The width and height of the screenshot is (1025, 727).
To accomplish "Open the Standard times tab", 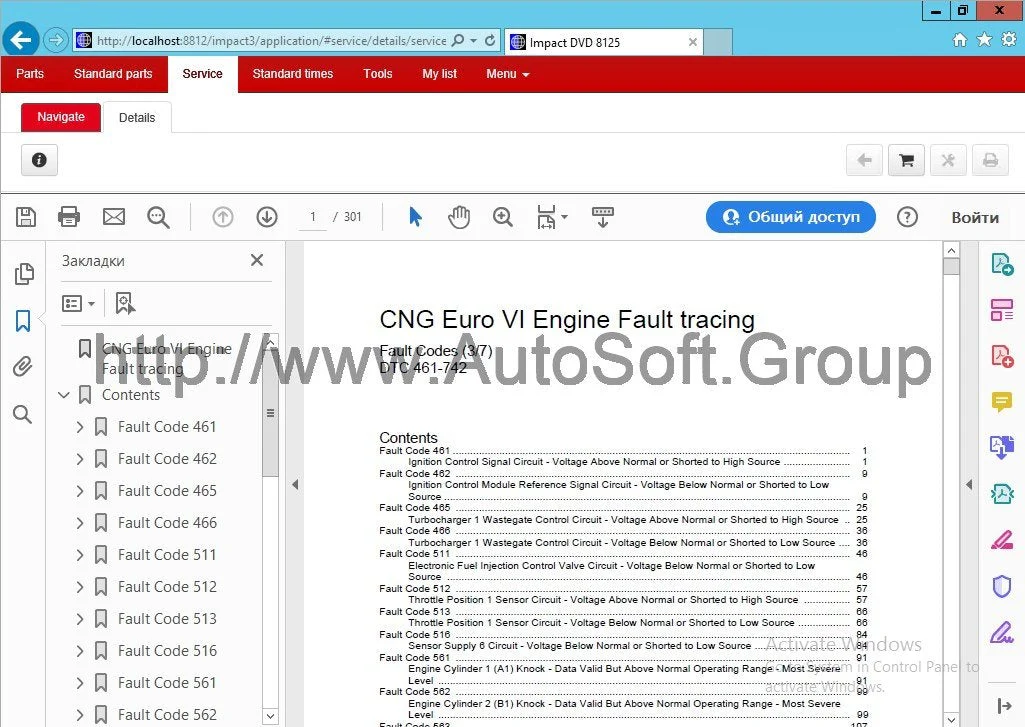I will point(292,74).
